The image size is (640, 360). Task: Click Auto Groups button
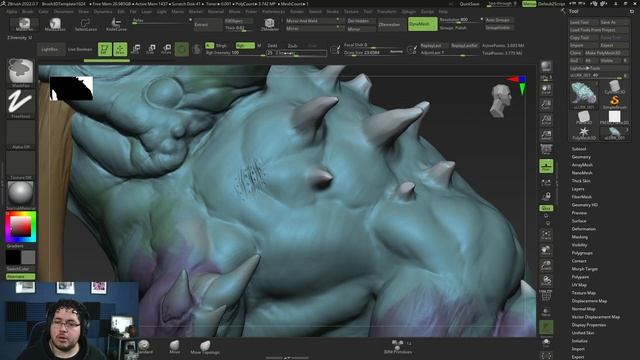coord(499,20)
